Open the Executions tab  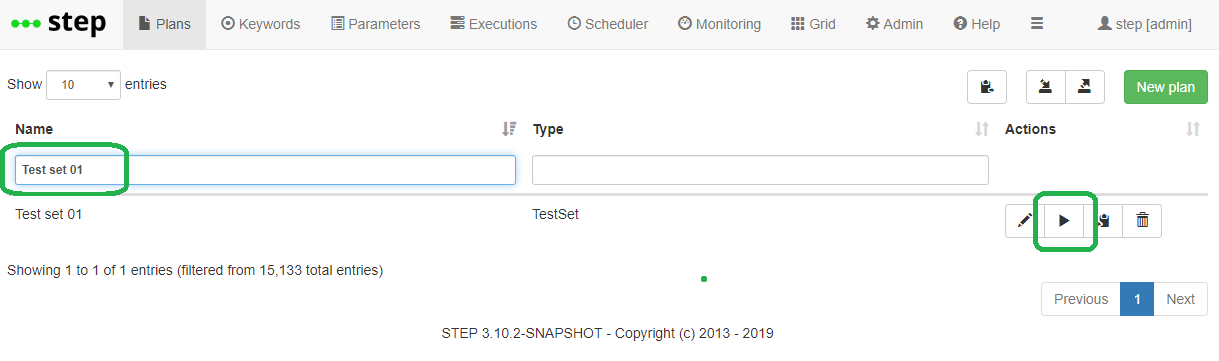(493, 24)
